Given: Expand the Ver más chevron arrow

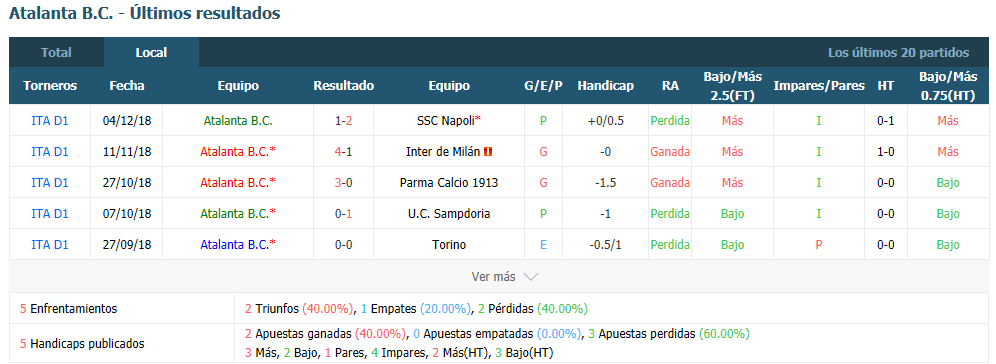Looking at the screenshot, I should click(x=531, y=277).
